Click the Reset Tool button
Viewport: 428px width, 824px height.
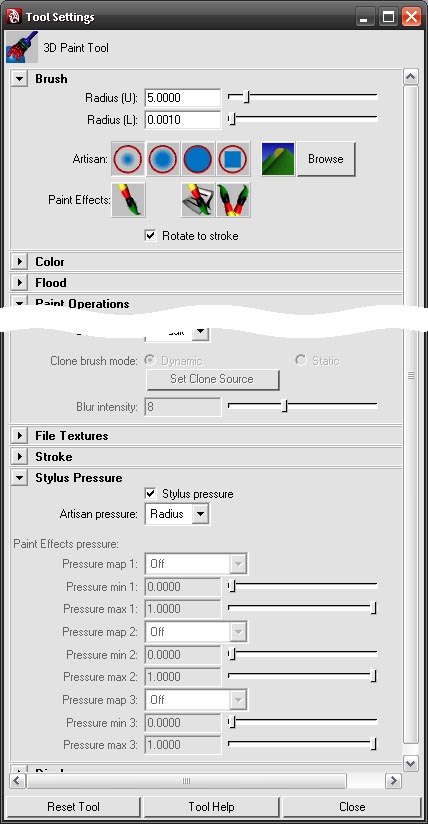pos(74,807)
